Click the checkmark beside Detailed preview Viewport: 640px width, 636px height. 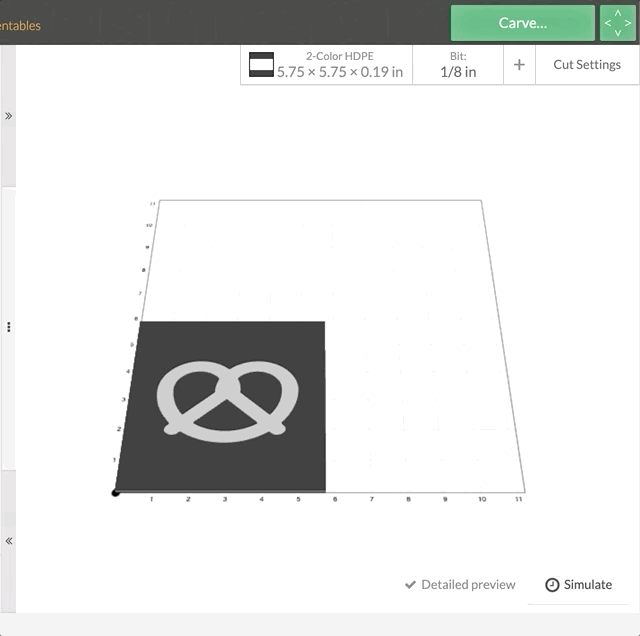pyautogui.click(x=410, y=585)
